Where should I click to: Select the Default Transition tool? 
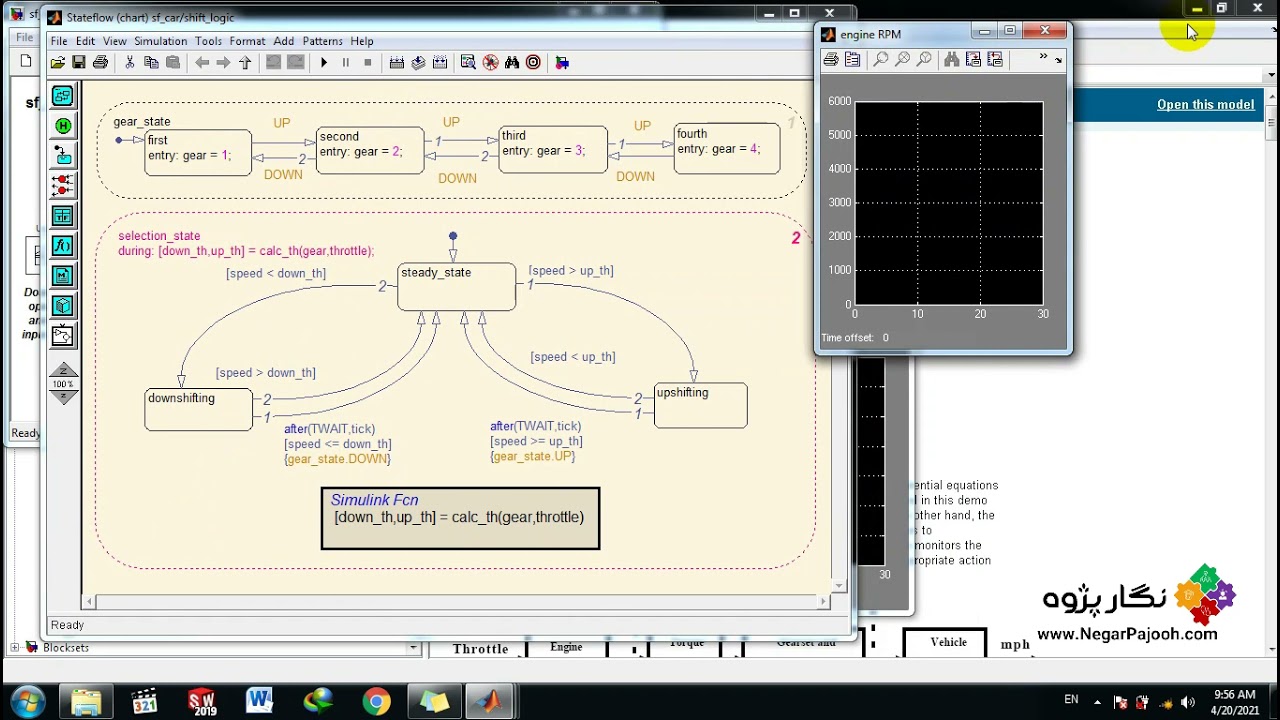(62, 156)
